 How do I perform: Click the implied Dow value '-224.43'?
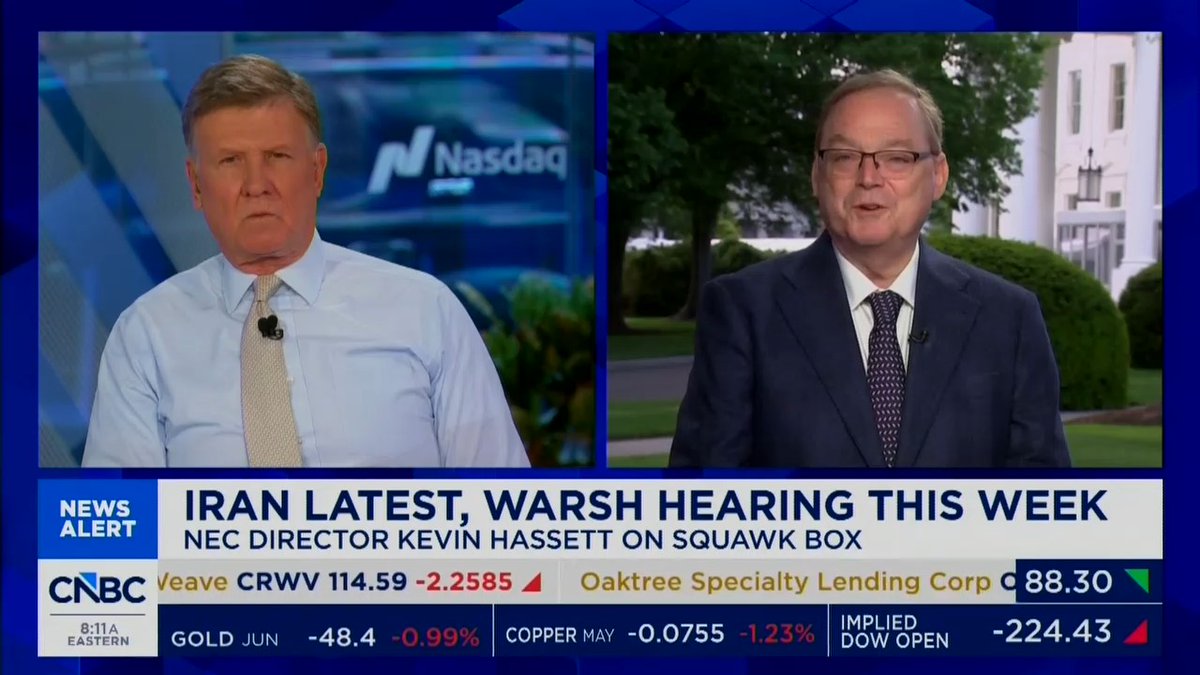tap(1051, 631)
